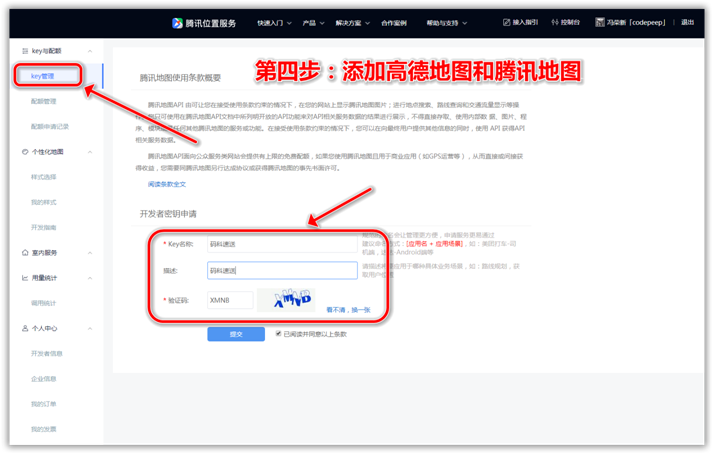Collapse the key与配额 section chevron
713x454 pixels.
(x=90, y=51)
